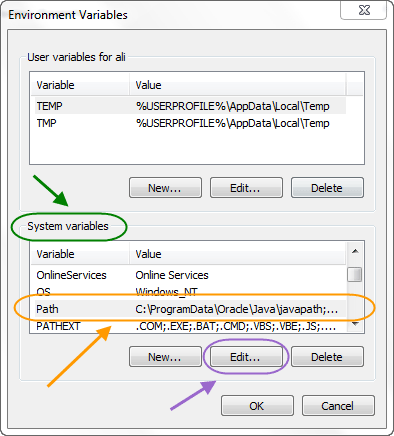Click New under System variables
394x436 pixels.
click(165, 357)
